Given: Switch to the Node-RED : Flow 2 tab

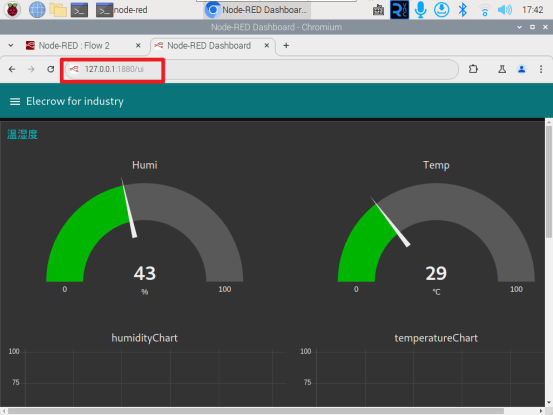Looking at the screenshot, I should (x=83, y=45).
